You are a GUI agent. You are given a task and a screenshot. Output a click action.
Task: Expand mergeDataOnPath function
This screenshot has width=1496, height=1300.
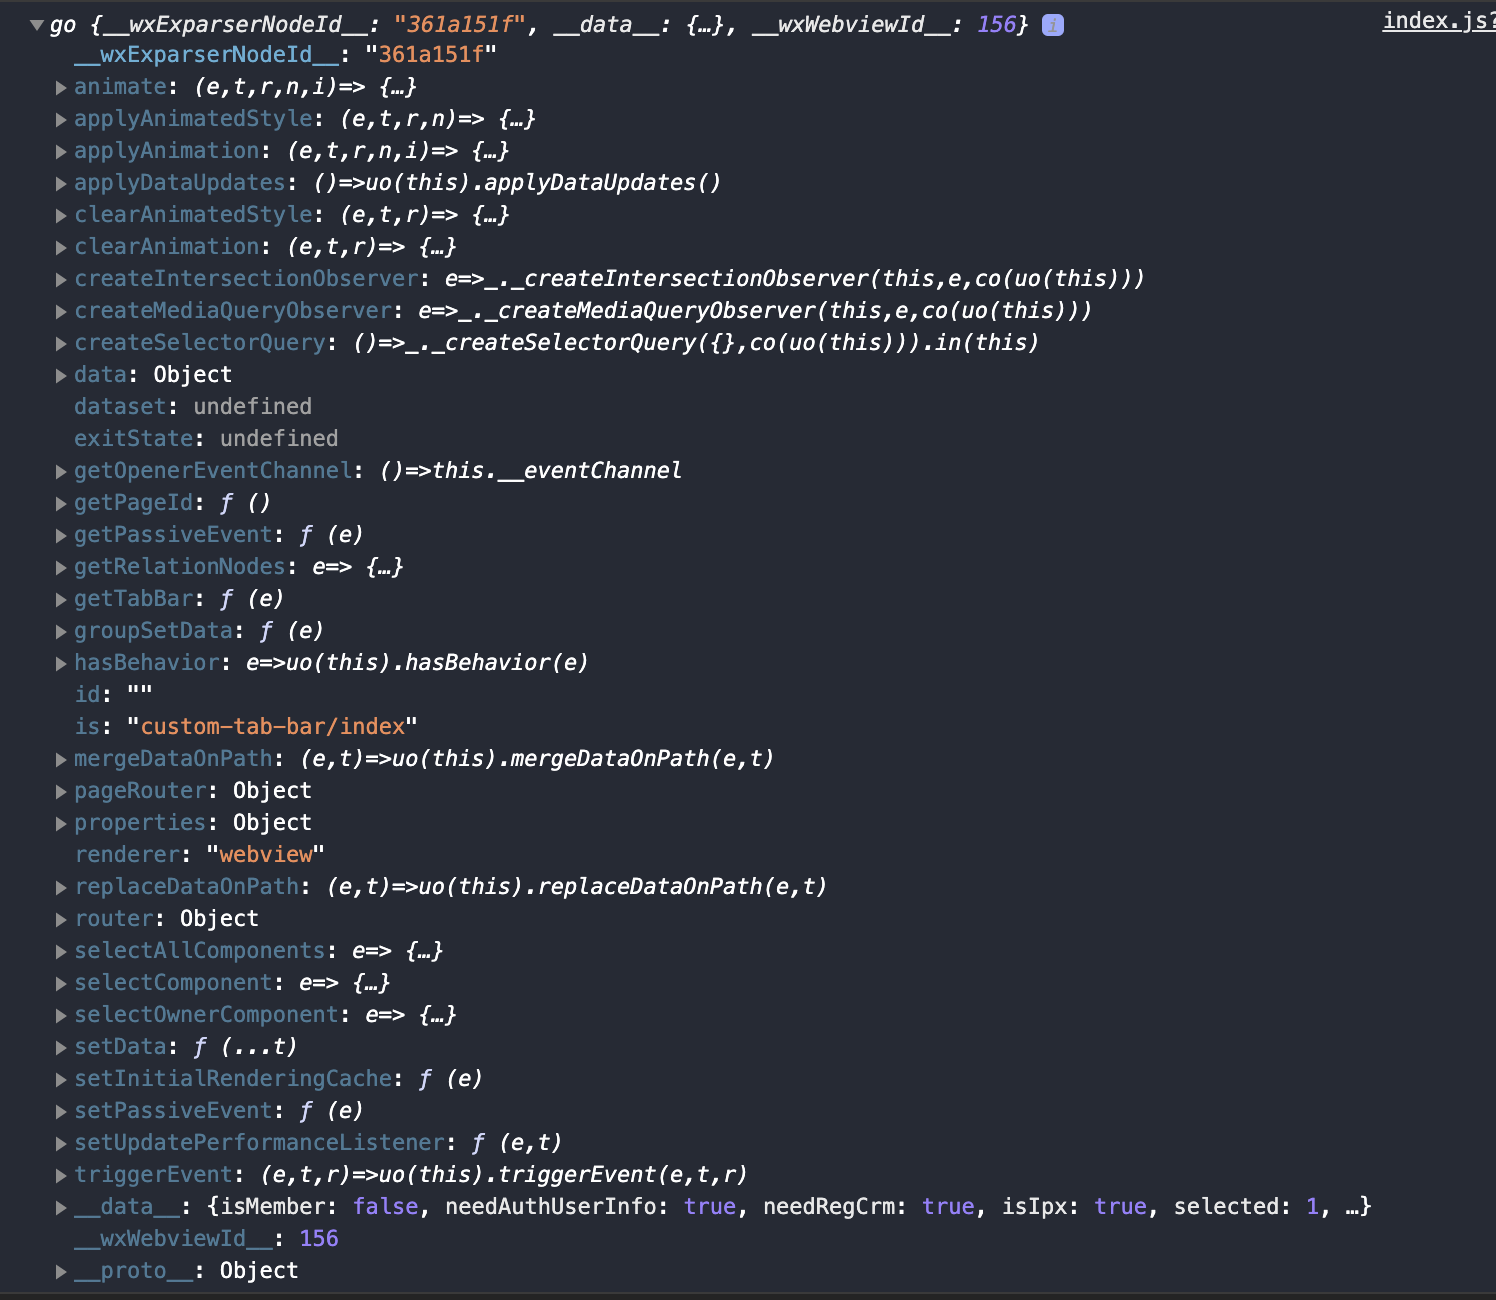click(x=61, y=760)
